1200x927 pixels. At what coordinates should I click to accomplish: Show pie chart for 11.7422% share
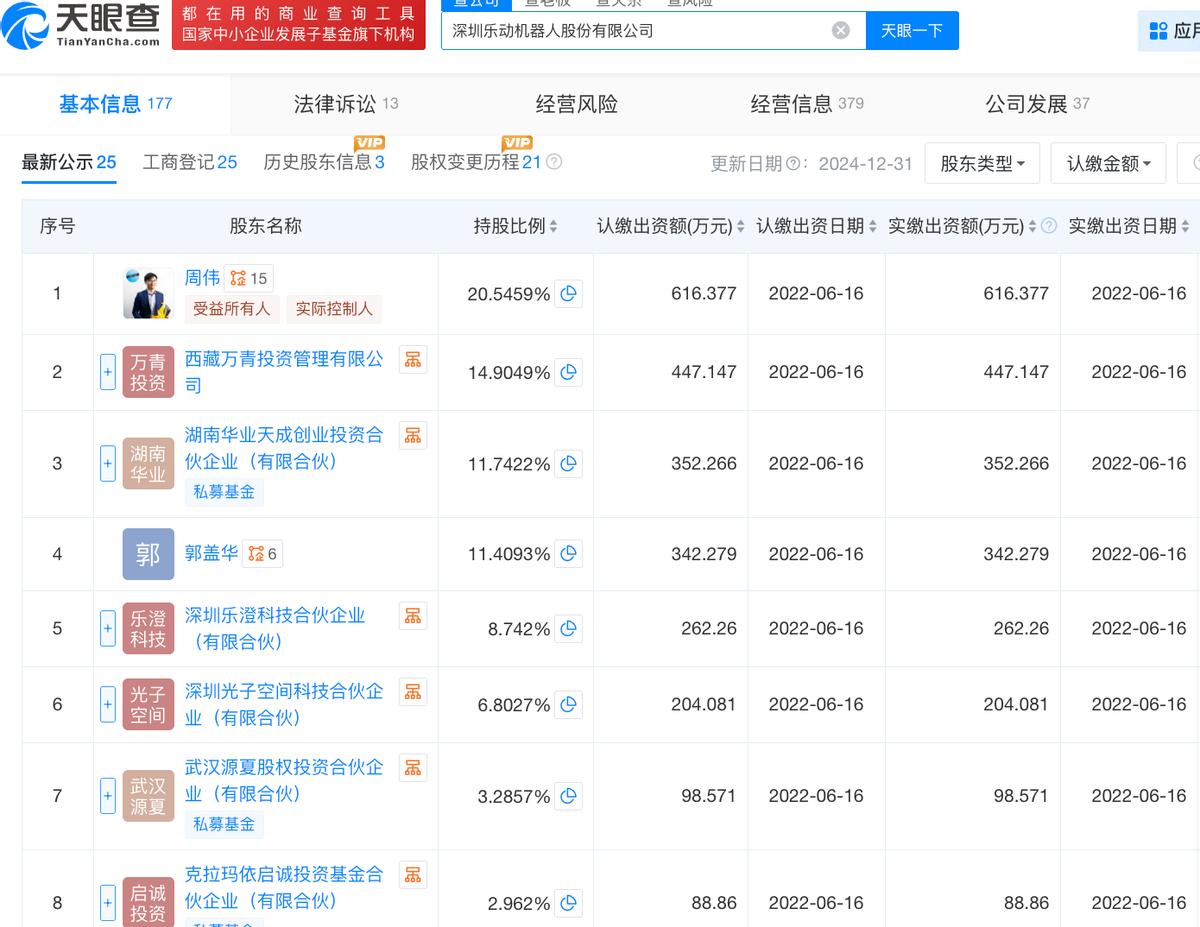pyautogui.click(x=569, y=464)
